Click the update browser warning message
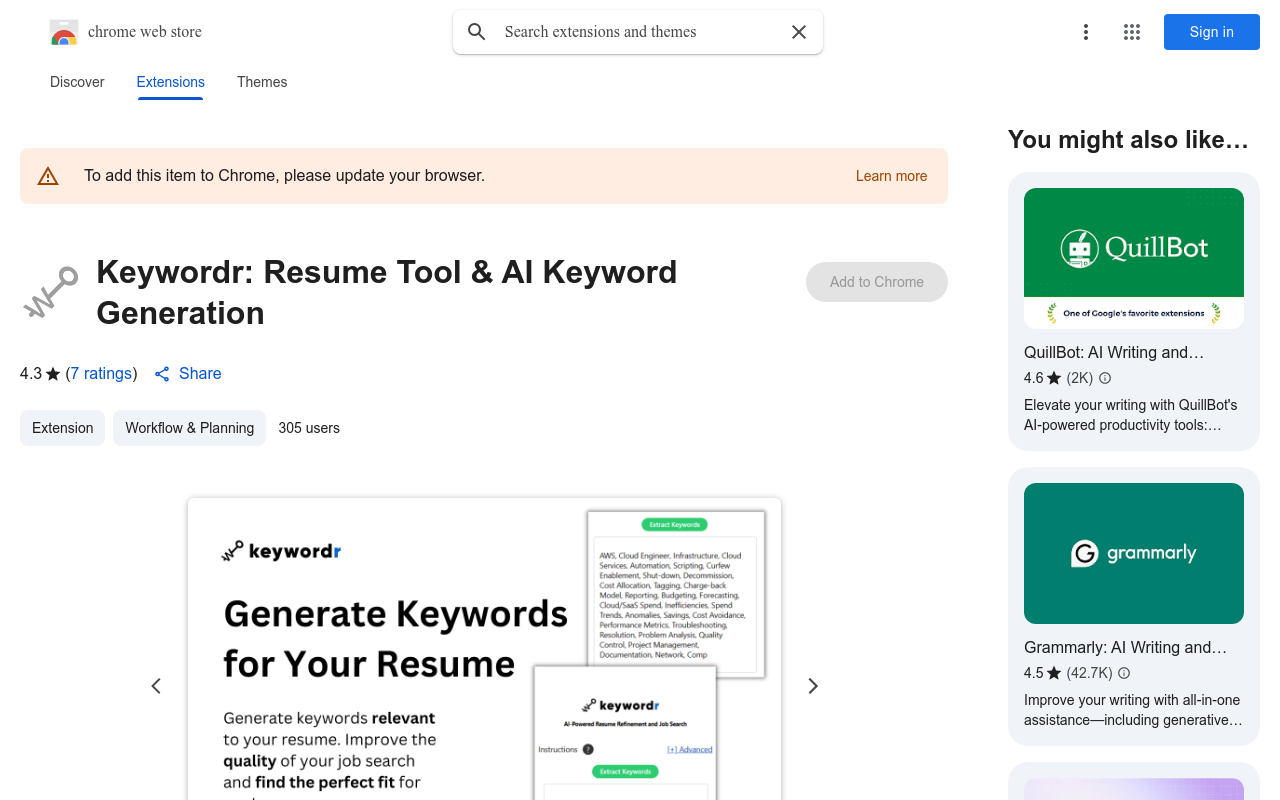The image size is (1280, 800). click(284, 176)
